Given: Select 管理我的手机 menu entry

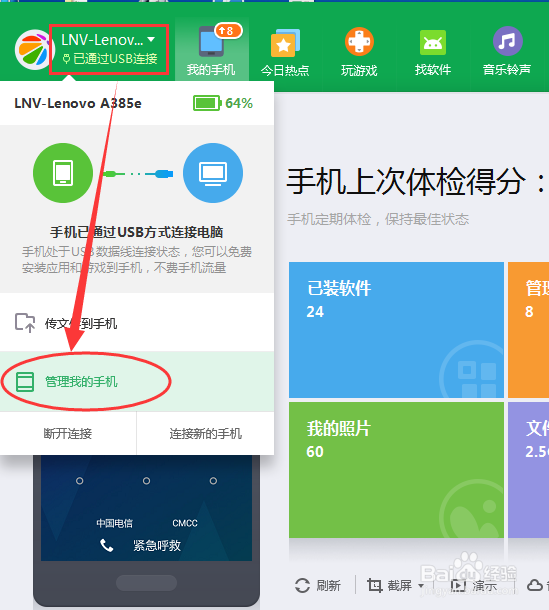Looking at the screenshot, I should pyautogui.click(x=137, y=381).
